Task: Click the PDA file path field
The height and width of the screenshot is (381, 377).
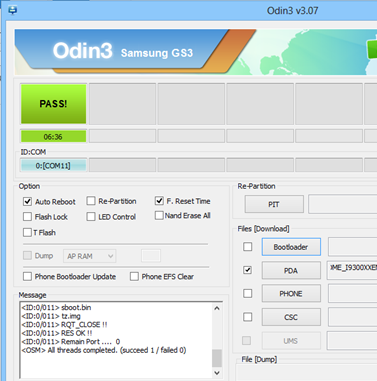Action: coord(352,270)
